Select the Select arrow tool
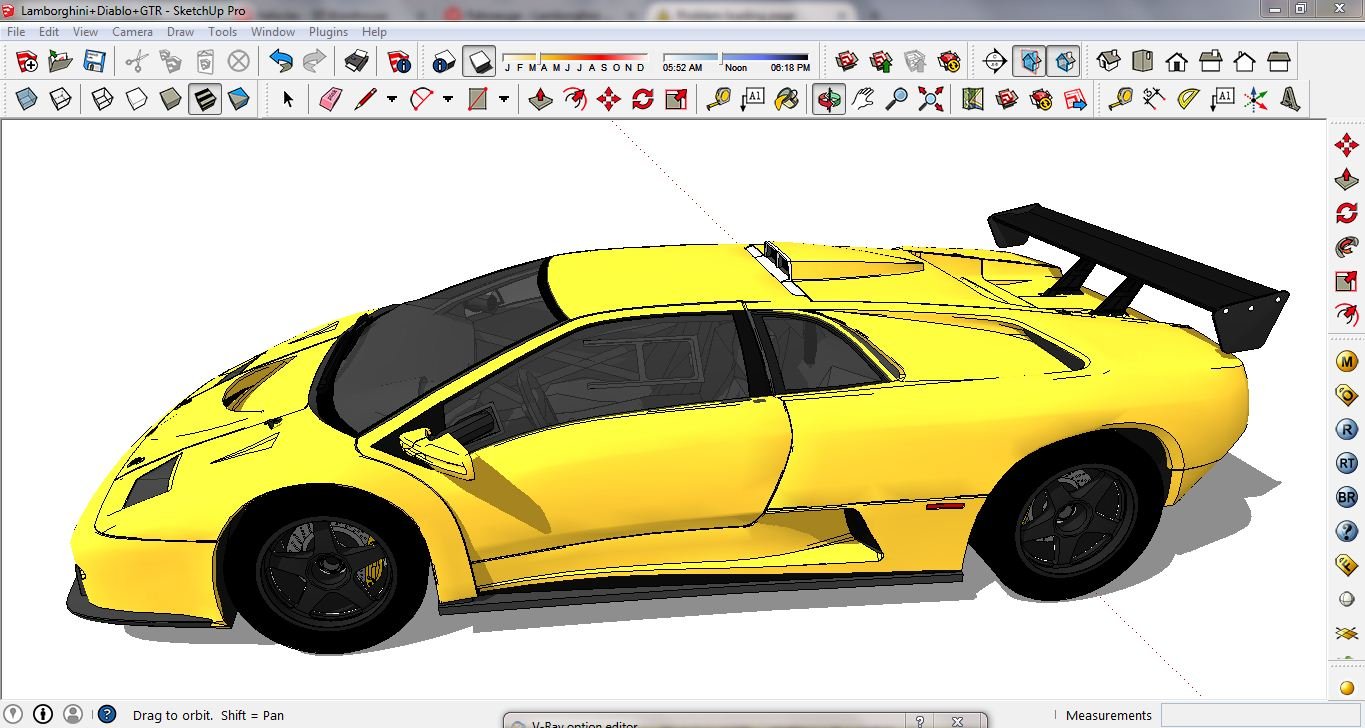Image resolution: width=1365 pixels, height=728 pixels. pyautogui.click(x=288, y=99)
